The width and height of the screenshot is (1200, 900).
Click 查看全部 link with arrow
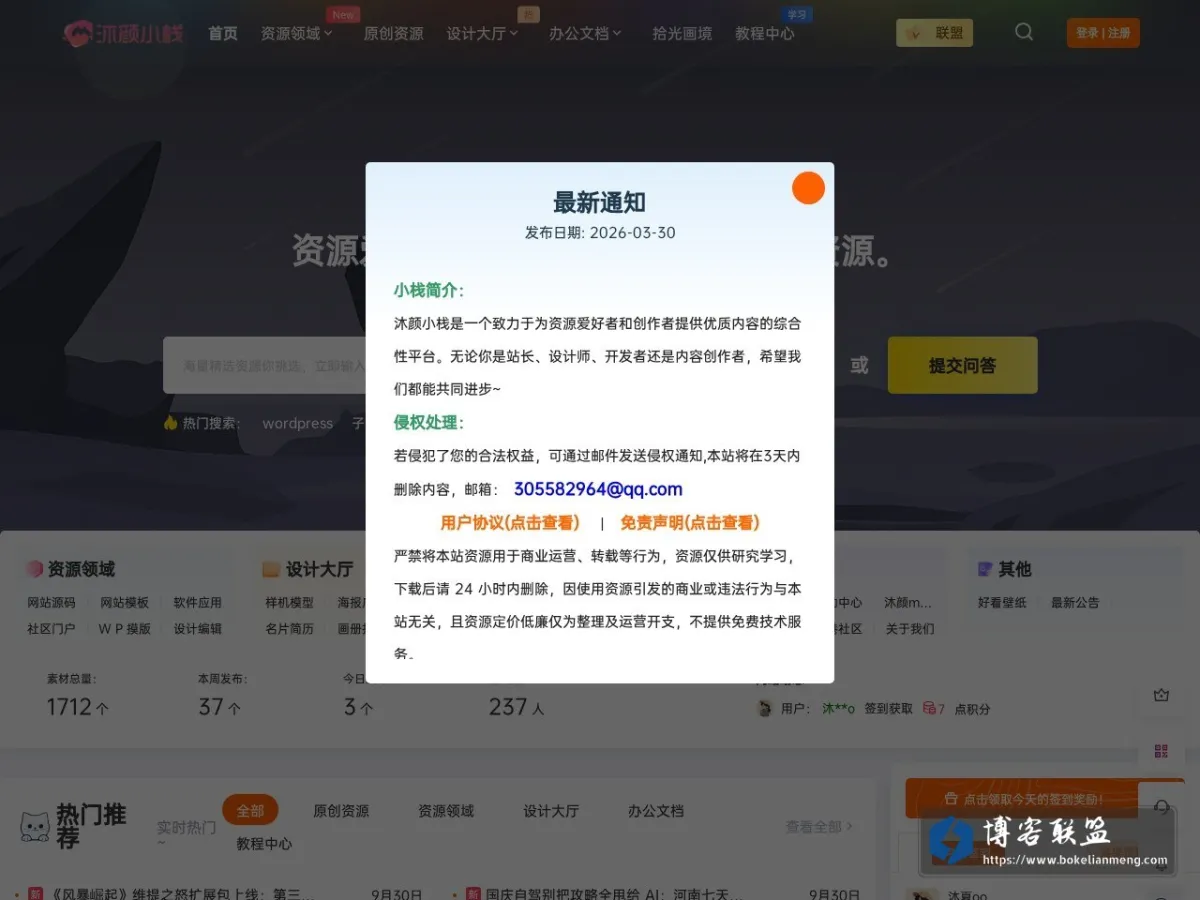(819, 826)
